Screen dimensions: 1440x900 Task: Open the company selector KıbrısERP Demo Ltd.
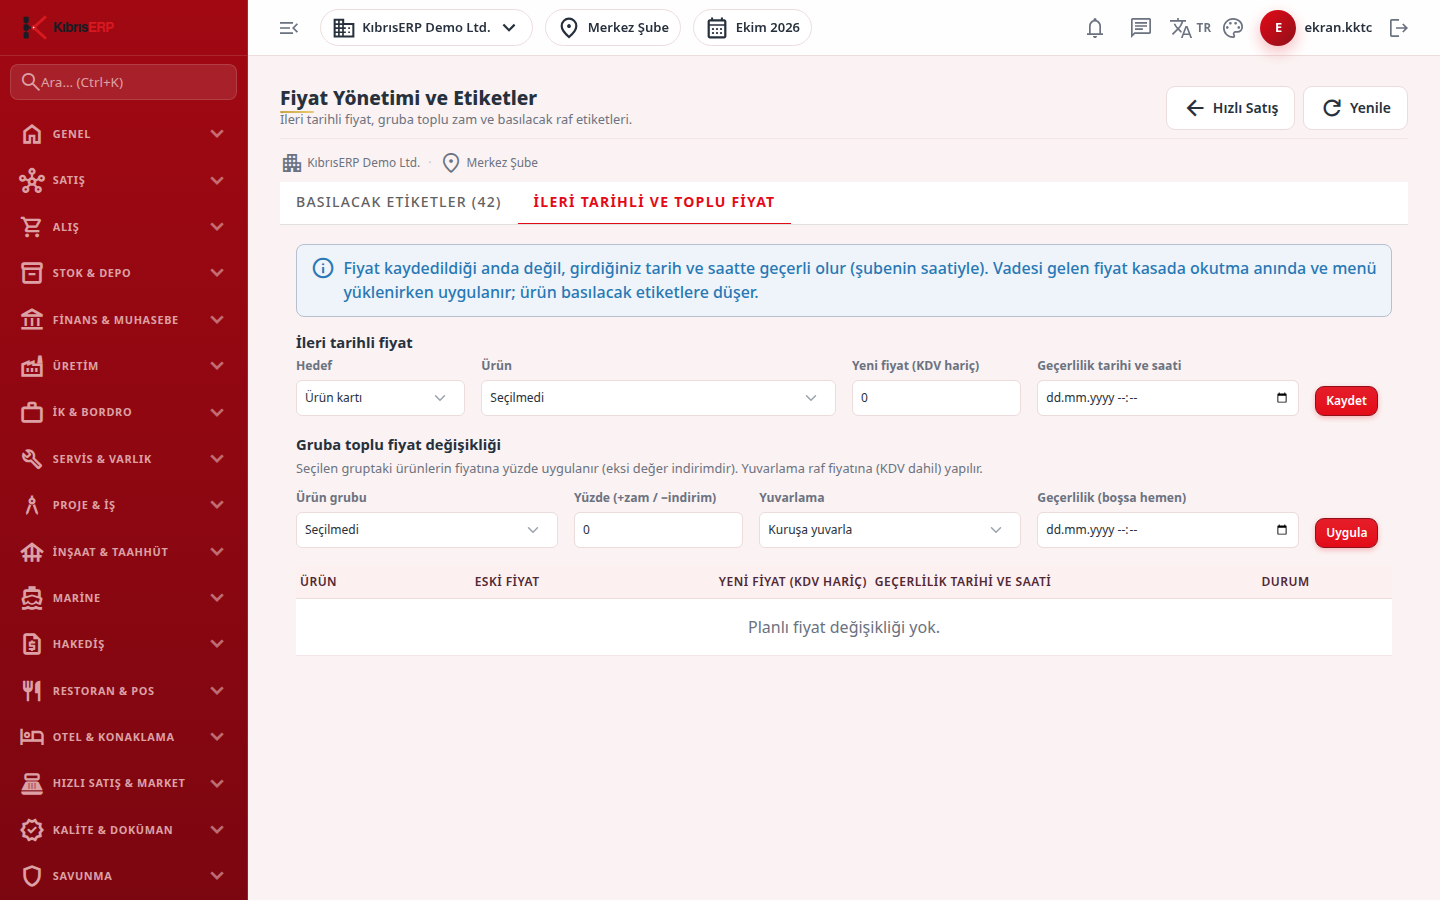(x=426, y=28)
